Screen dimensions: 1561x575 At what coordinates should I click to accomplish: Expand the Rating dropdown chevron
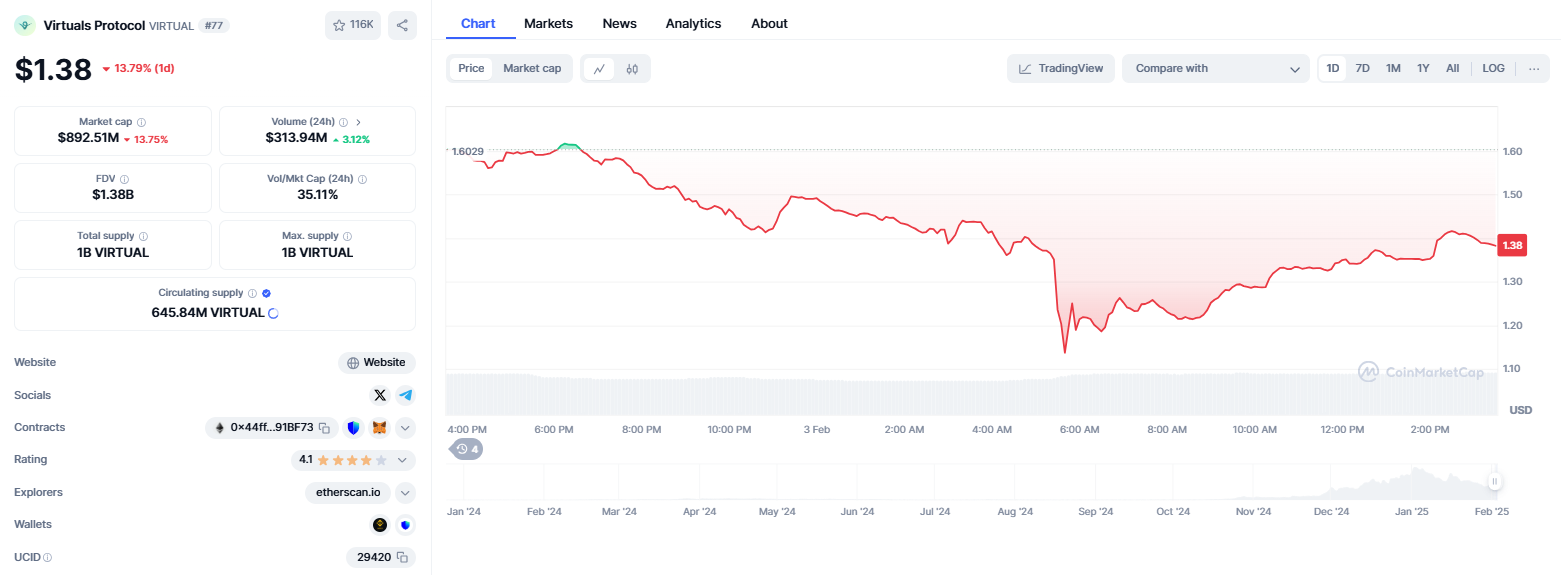pyautogui.click(x=402, y=460)
